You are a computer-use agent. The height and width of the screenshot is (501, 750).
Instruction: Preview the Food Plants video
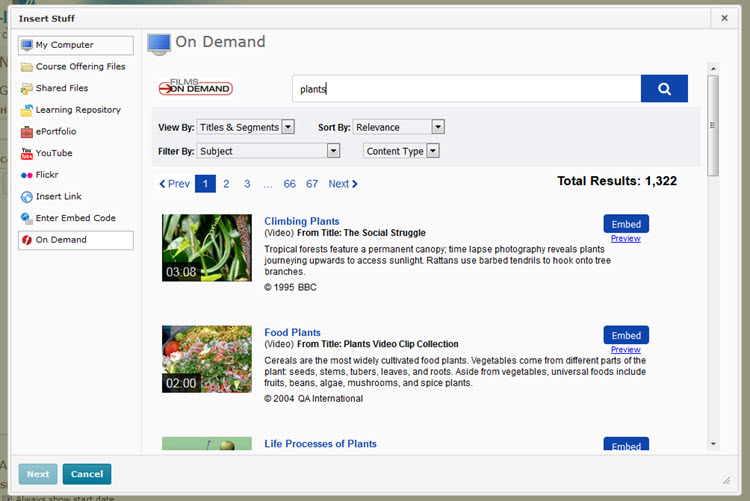pos(626,349)
